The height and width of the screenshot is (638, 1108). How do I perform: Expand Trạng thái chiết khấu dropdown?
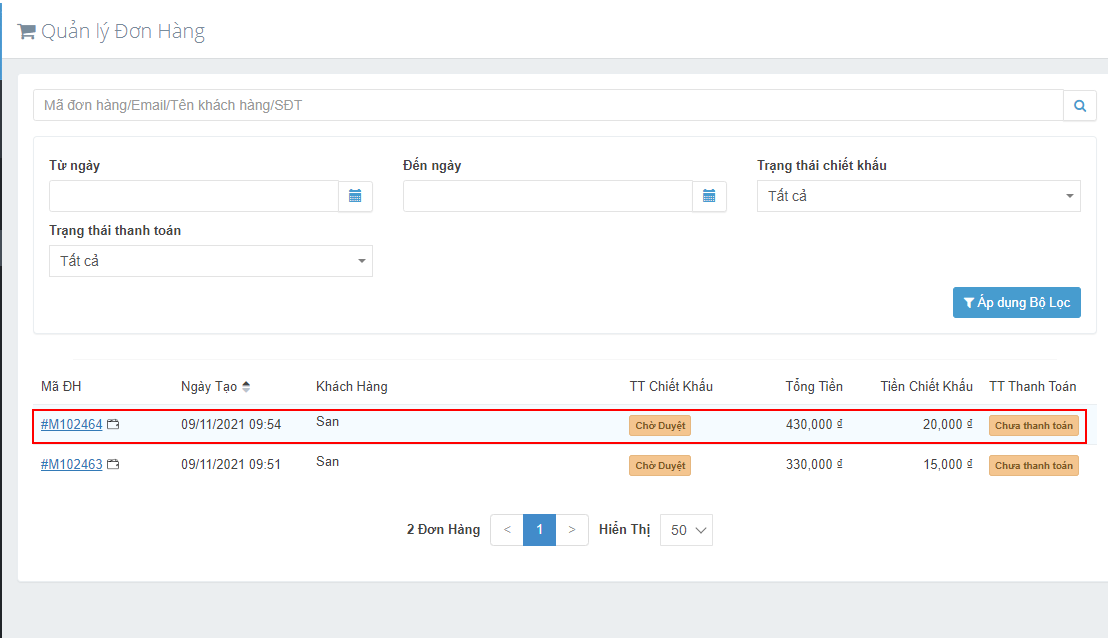tap(918, 196)
